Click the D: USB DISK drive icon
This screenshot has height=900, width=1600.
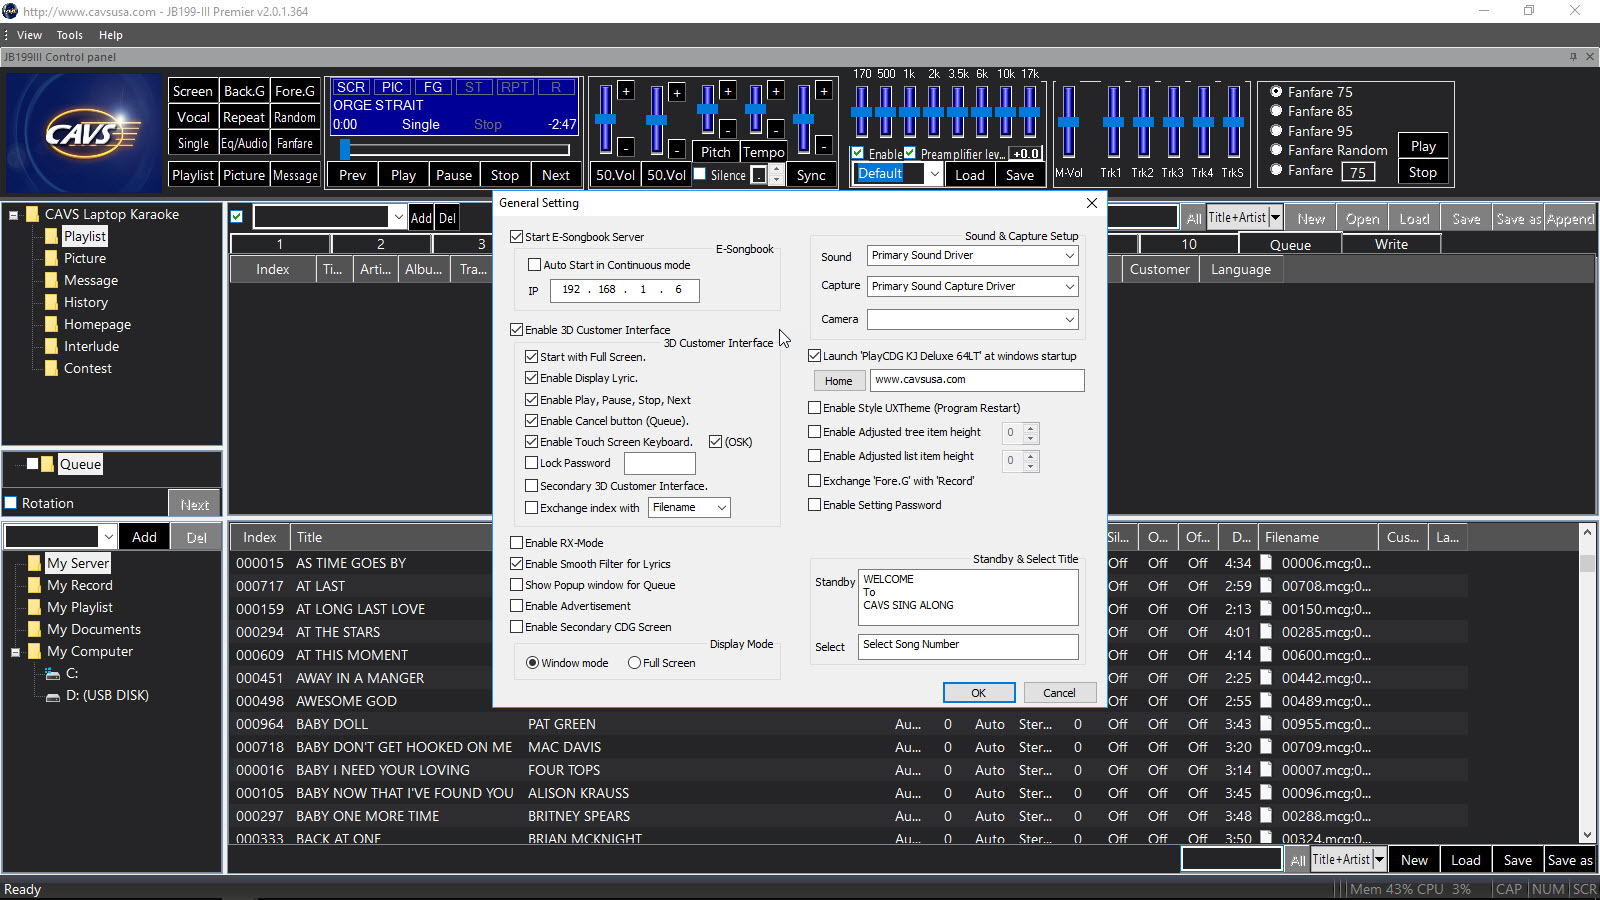click(x=53, y=696)
